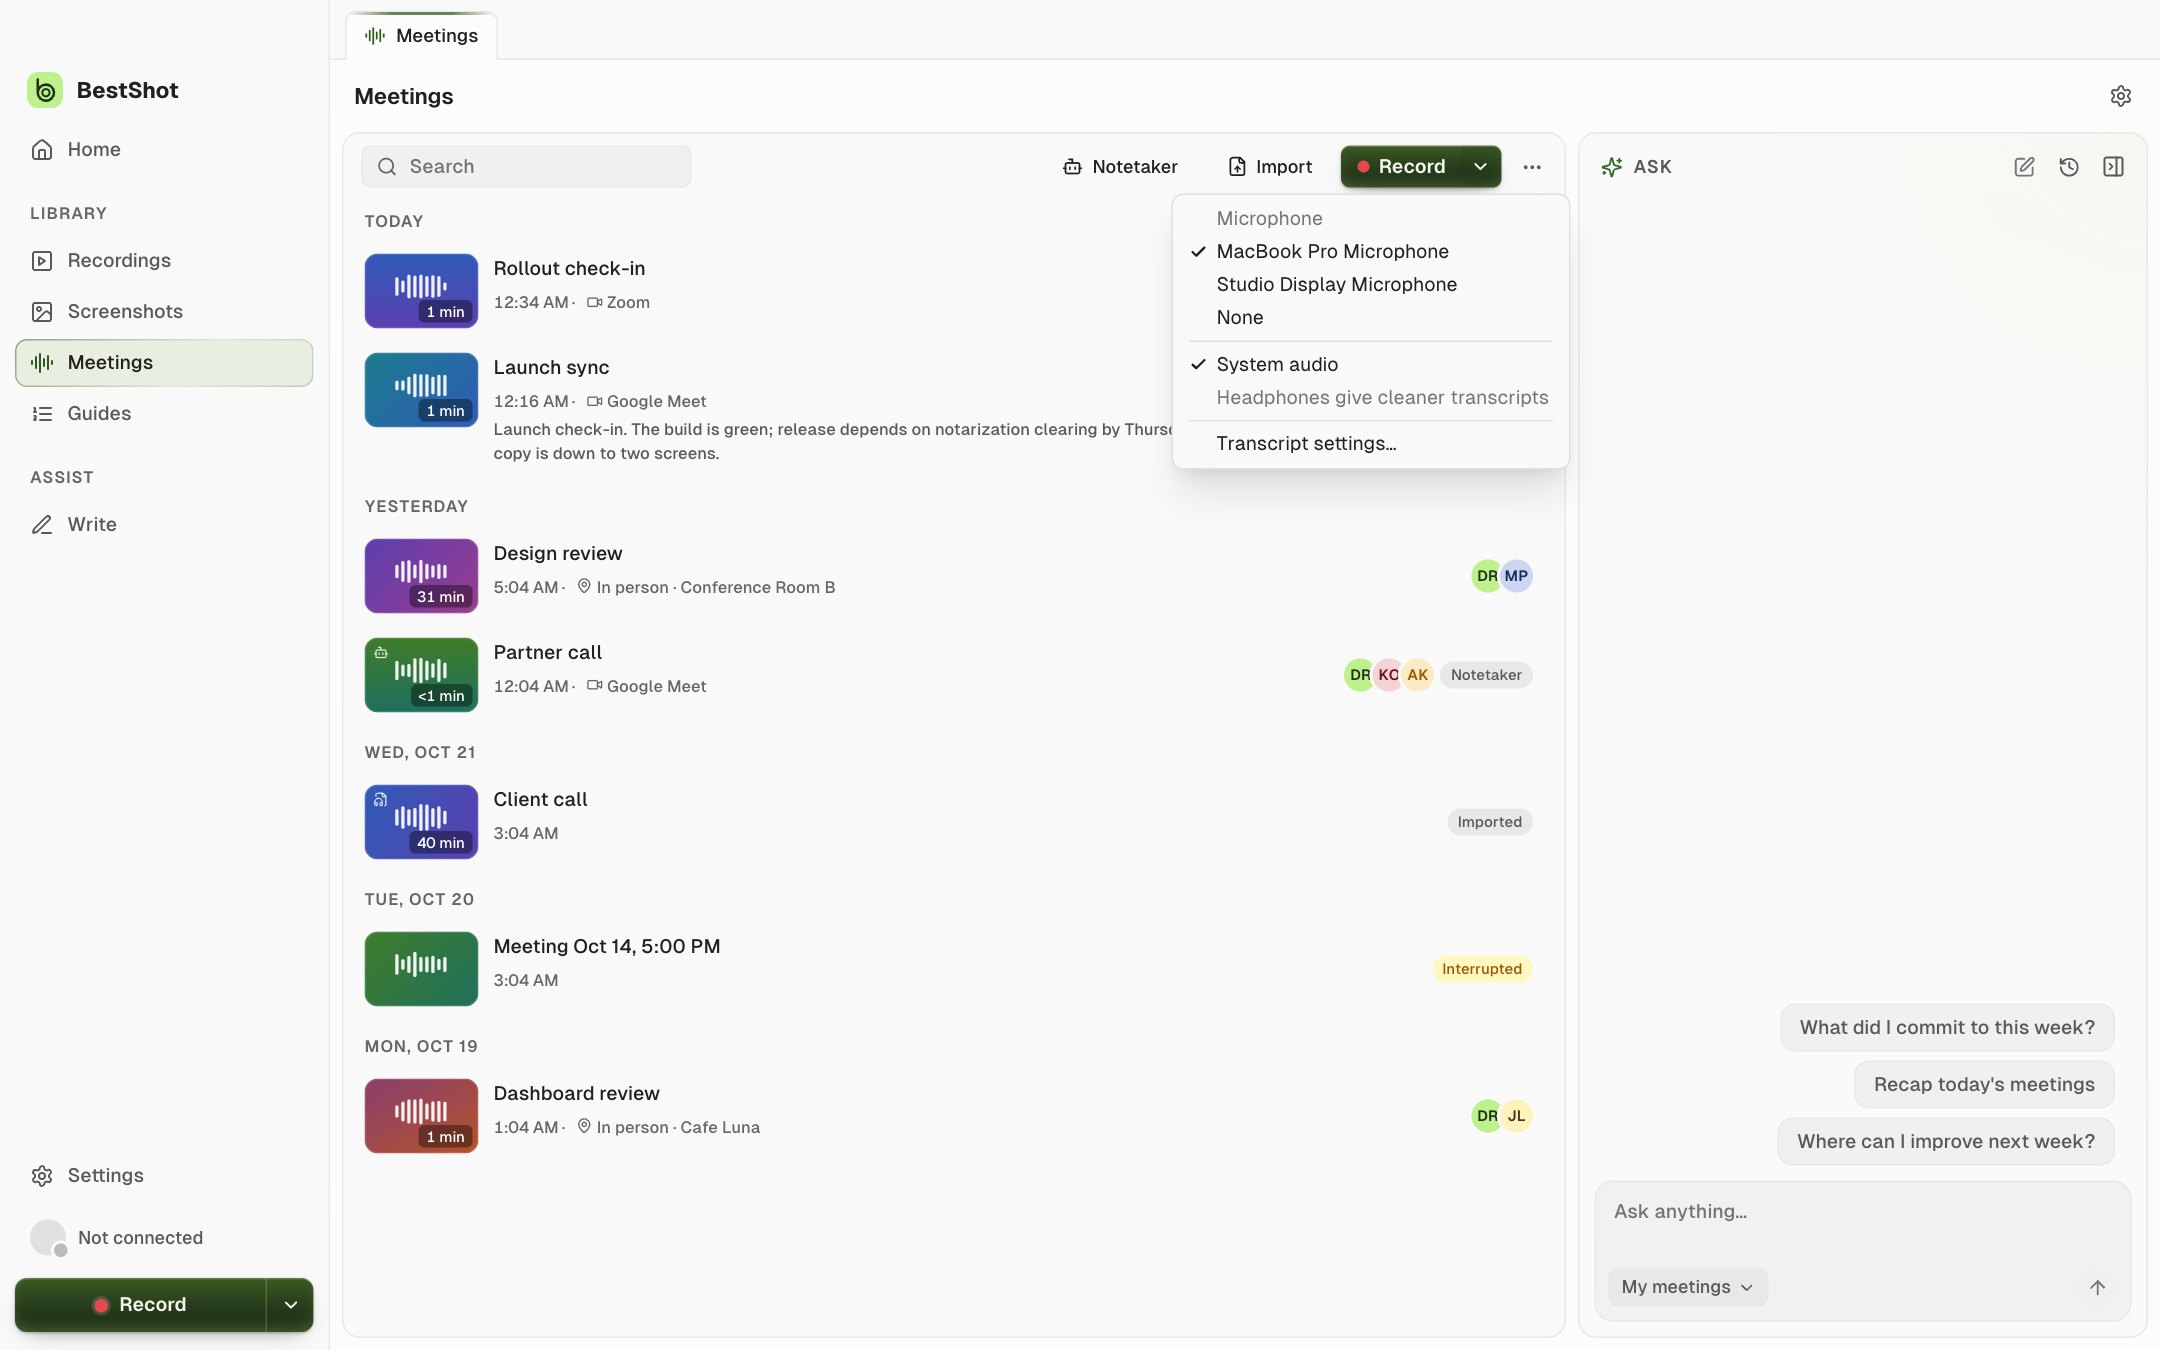Focus the Search meetings field

click(526, 167)
